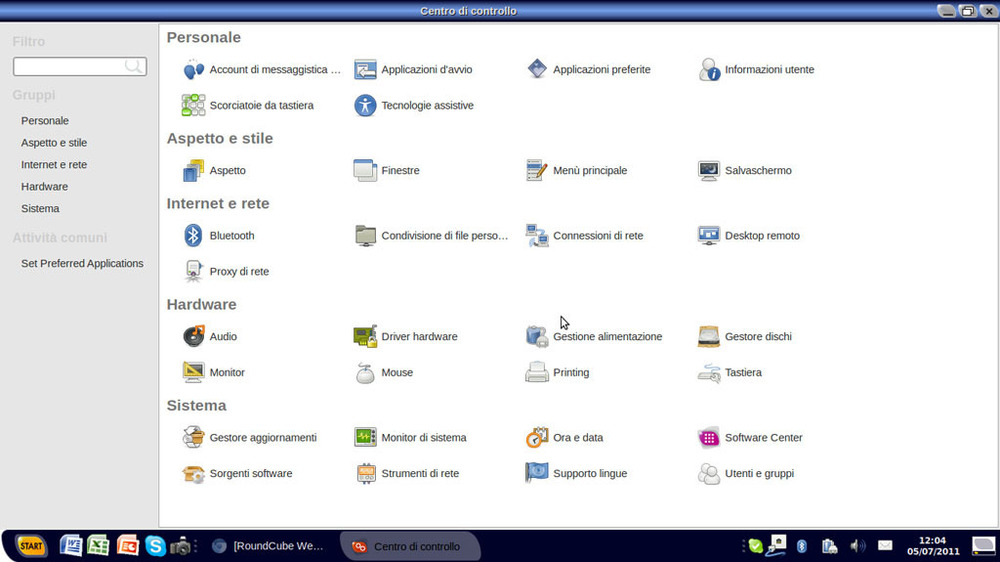The width and height of the screenshot is (1000, 562).
Task: Click the Gestore aggiornamenti icon
Action: tap(193, 437)
